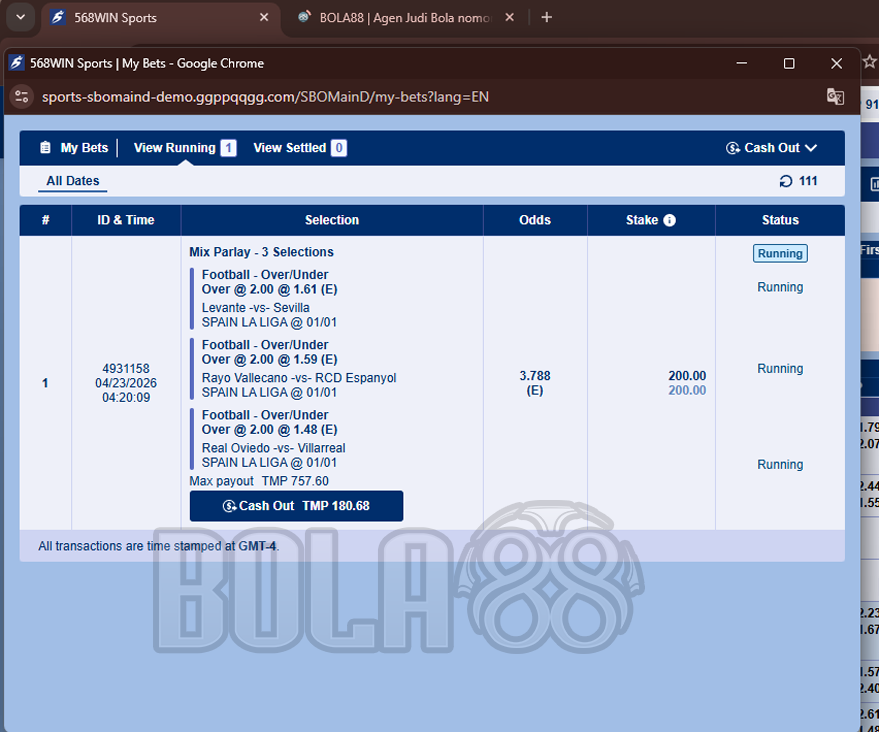Click the Odds column header

[535, 220]
